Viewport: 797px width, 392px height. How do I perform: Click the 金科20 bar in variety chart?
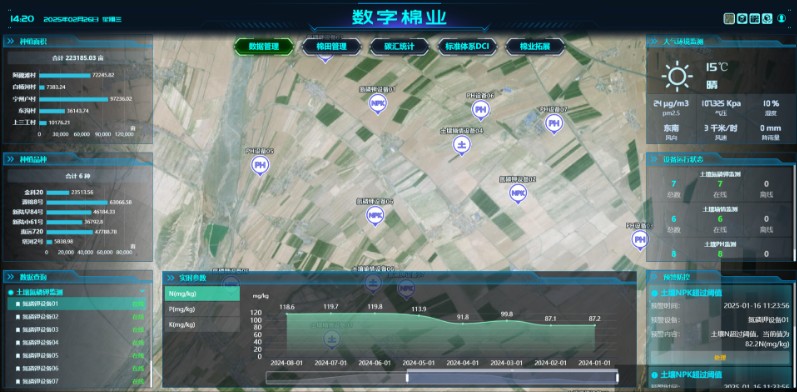[x=58, y=193]
